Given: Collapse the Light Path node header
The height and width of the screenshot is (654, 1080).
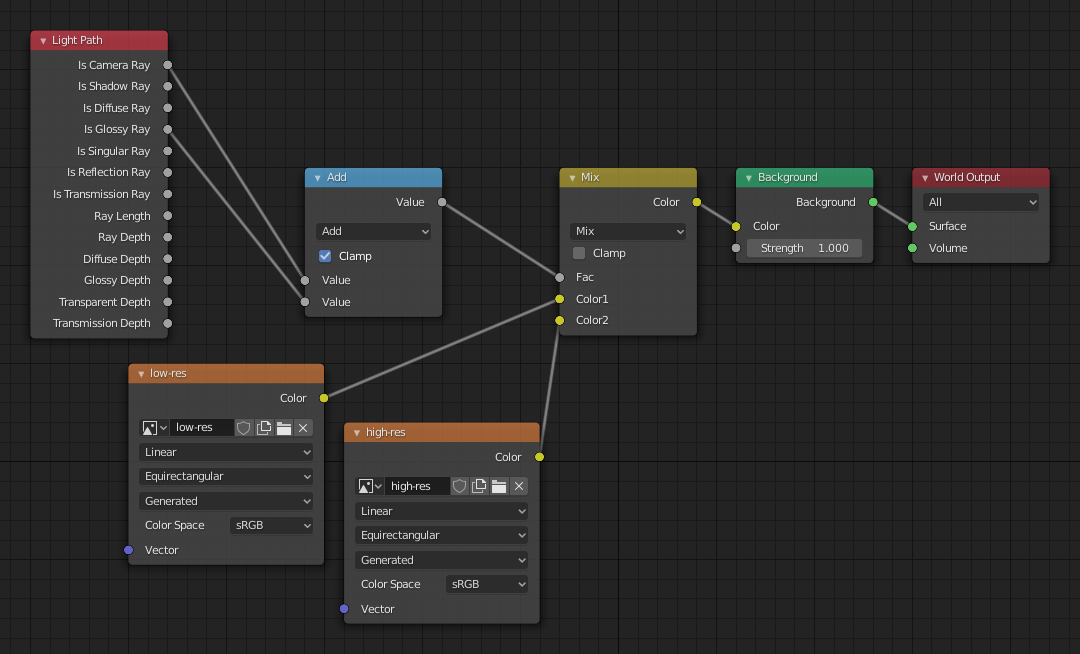Looking at the screenshot, I should pos(42,40).
